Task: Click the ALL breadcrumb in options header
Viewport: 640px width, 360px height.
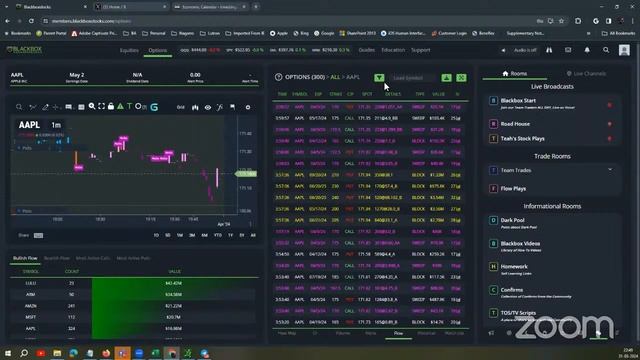Action: click(335, 77)
